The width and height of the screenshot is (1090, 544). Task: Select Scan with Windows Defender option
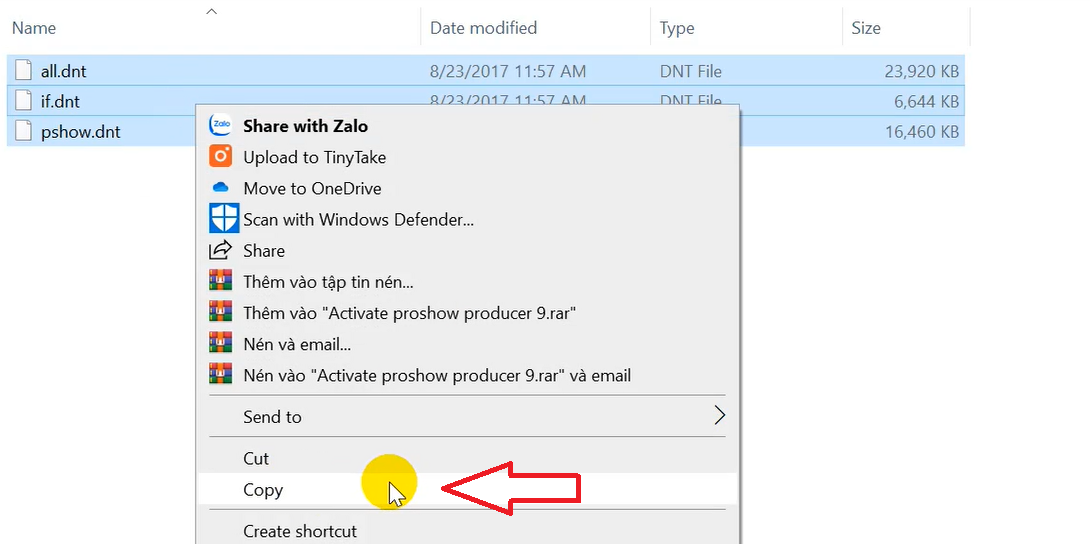click(x=358, y=219)
